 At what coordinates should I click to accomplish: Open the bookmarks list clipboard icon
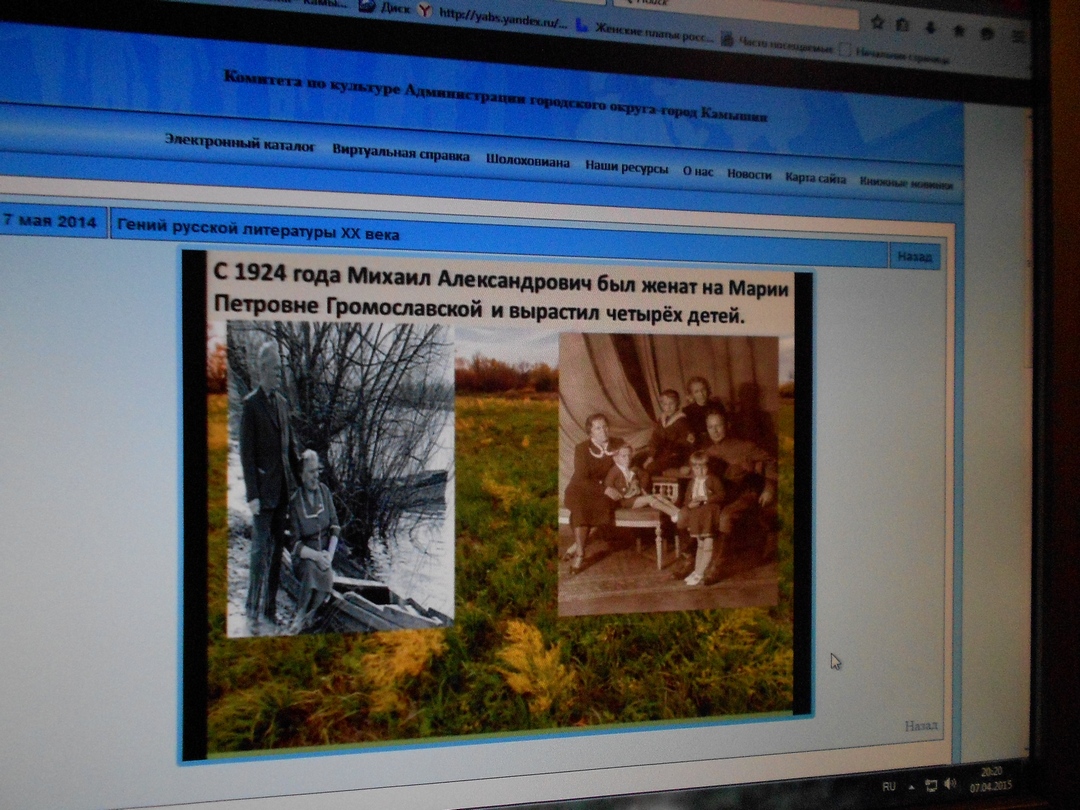(902, 25)
